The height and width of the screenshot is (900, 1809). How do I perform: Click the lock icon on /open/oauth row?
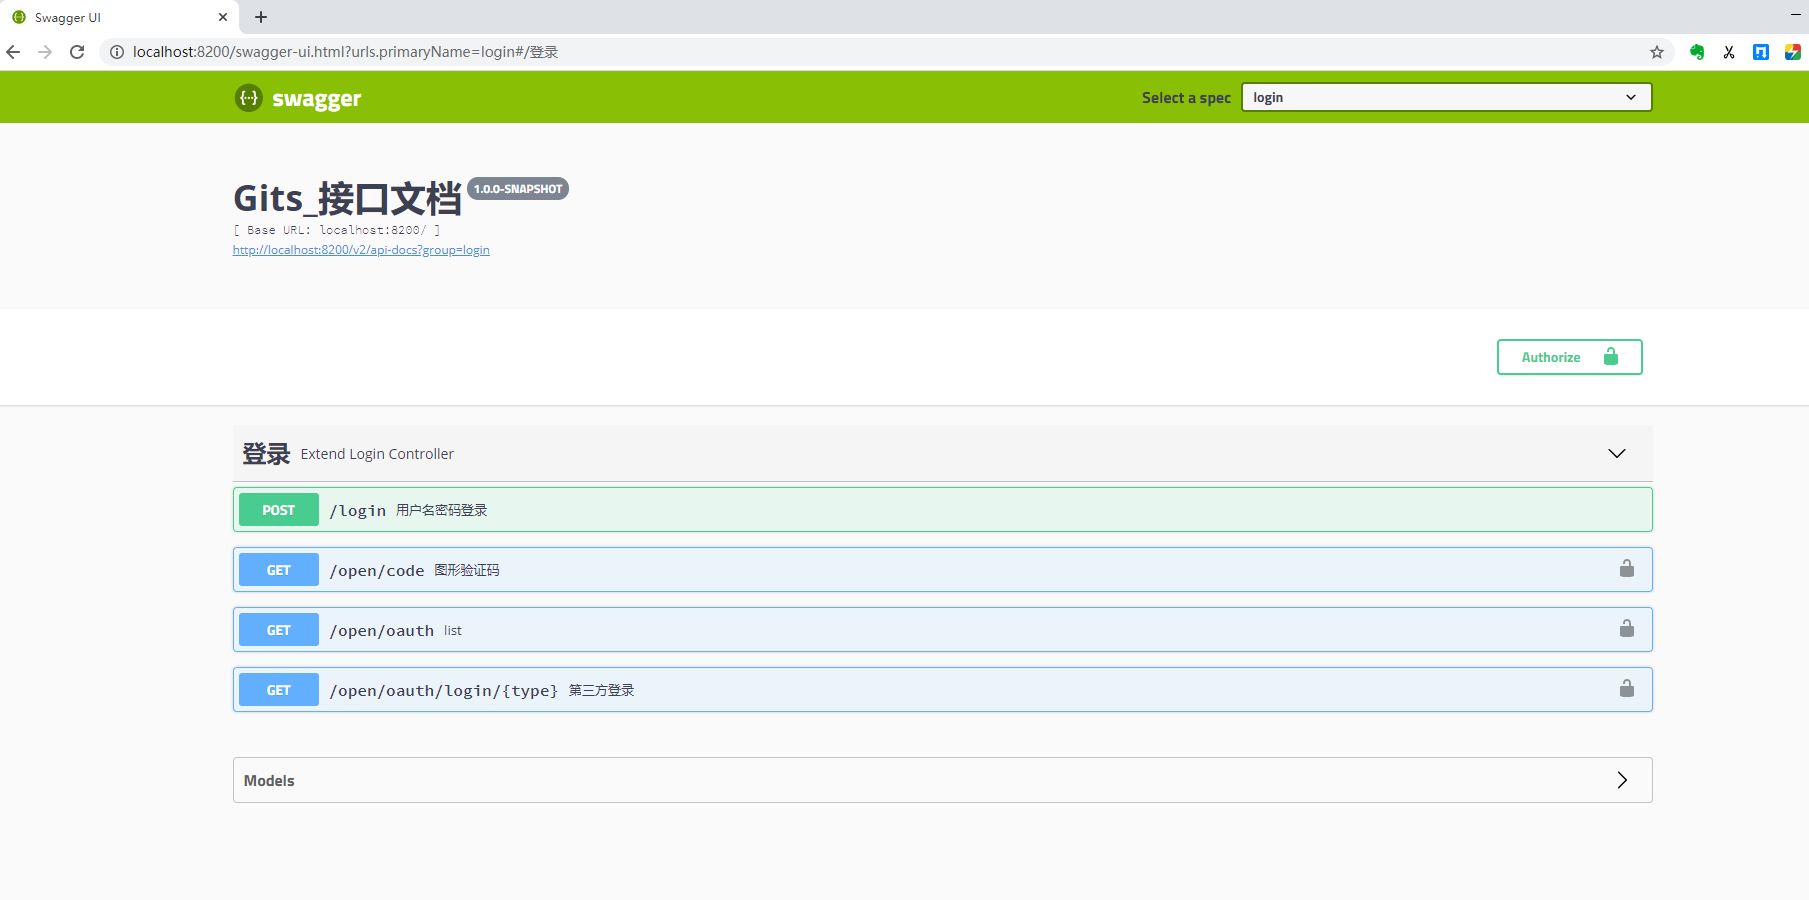(1626, 629)
